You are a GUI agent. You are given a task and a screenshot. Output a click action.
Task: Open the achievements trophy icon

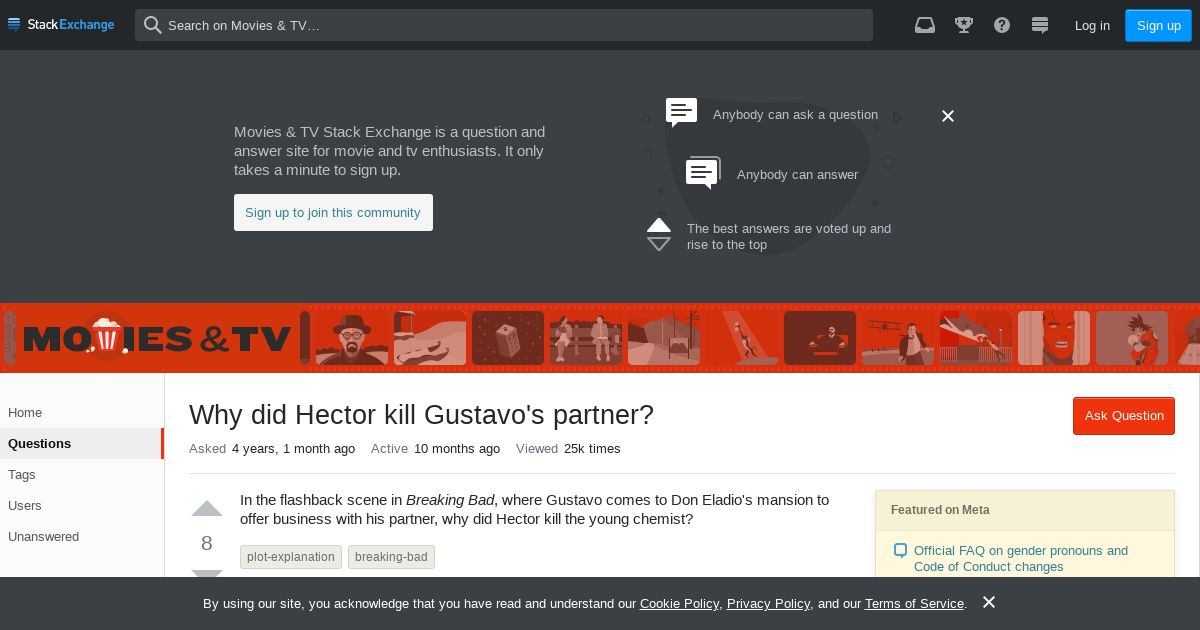pos(964,25)
